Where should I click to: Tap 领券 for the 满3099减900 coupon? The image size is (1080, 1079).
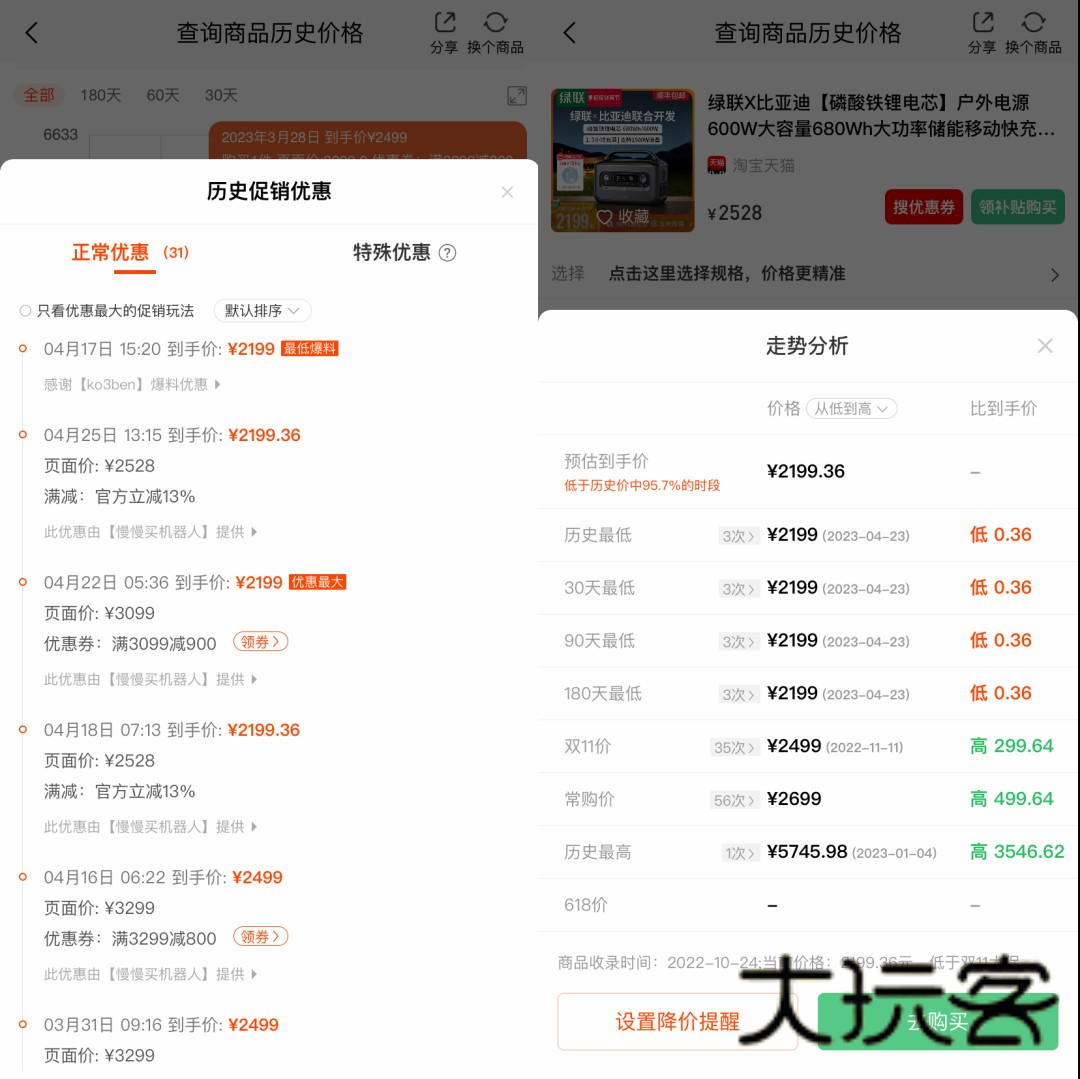pos(261,642)
